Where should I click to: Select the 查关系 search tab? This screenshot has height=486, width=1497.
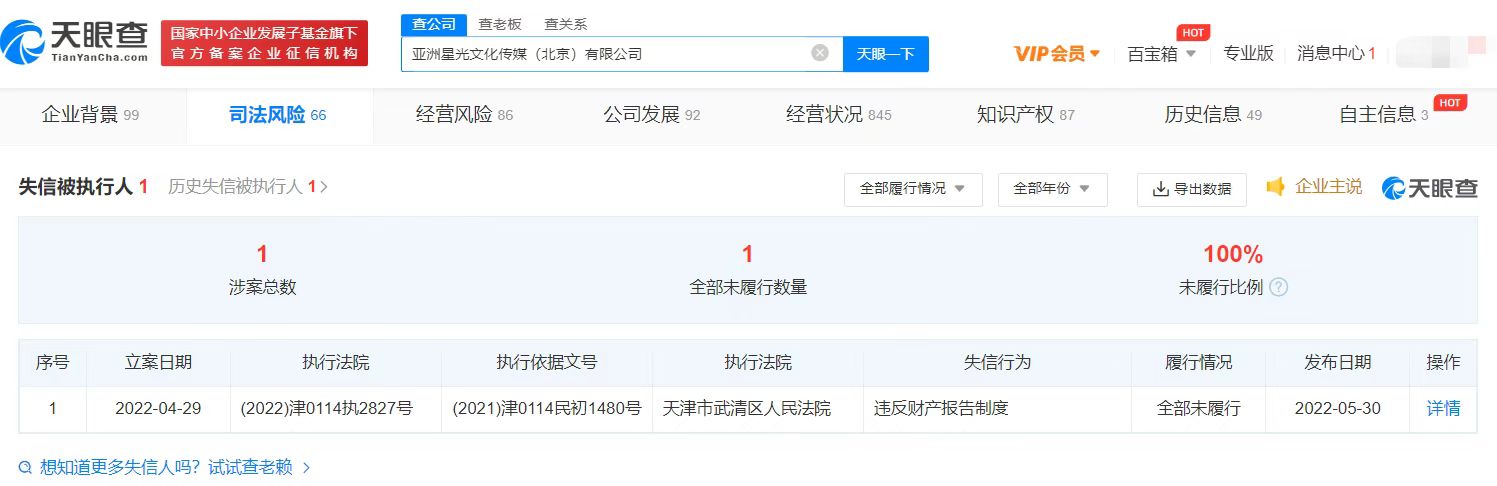(566, 24)
